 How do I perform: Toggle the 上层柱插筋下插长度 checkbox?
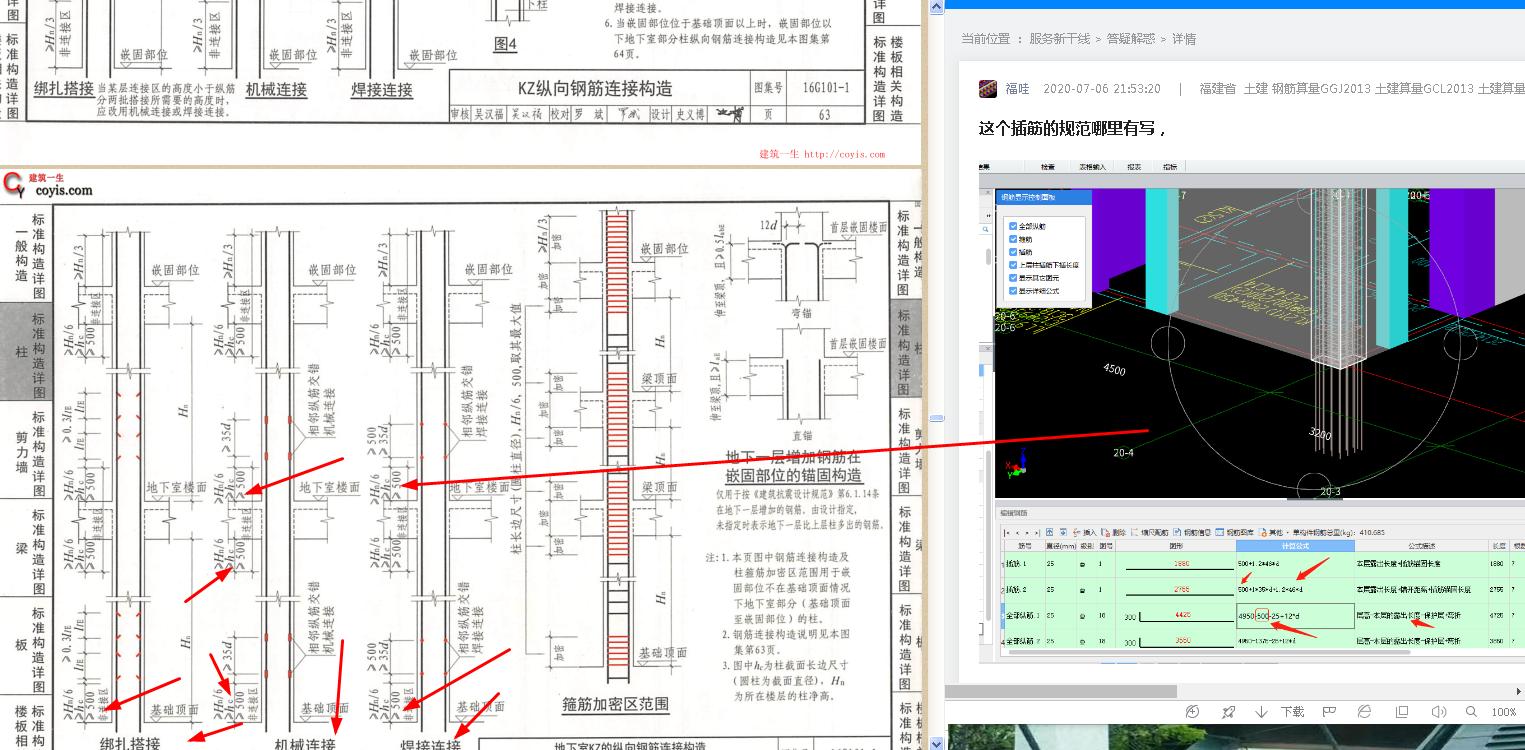tap(1013, 265)
